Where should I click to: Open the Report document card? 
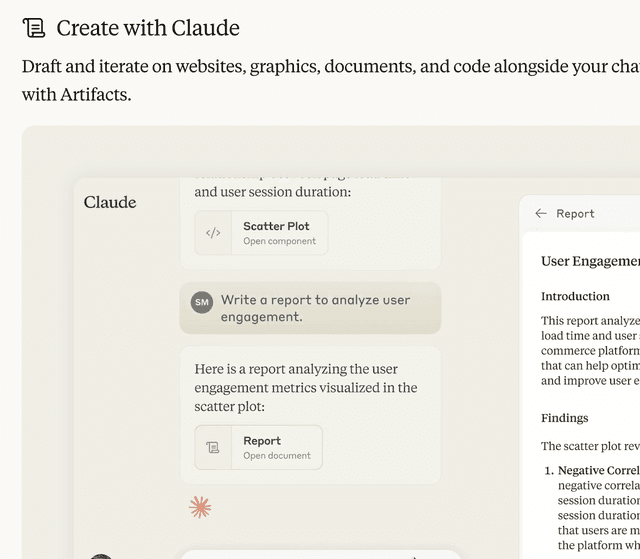[258, 448]
